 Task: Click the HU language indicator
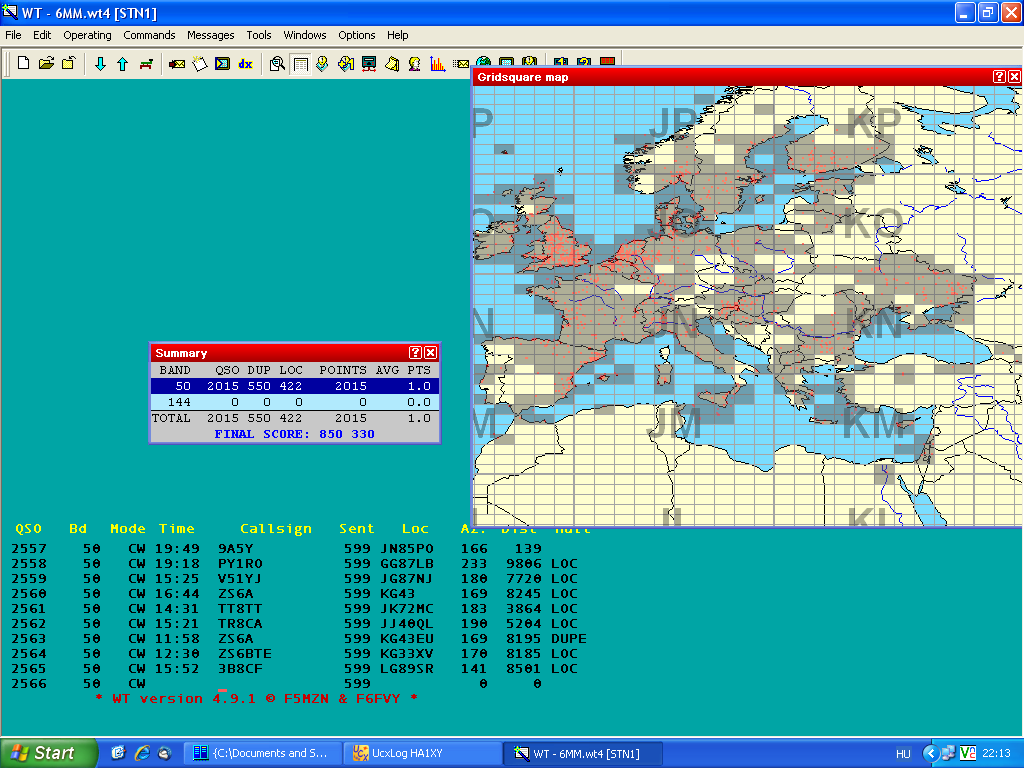coord(903,754)
